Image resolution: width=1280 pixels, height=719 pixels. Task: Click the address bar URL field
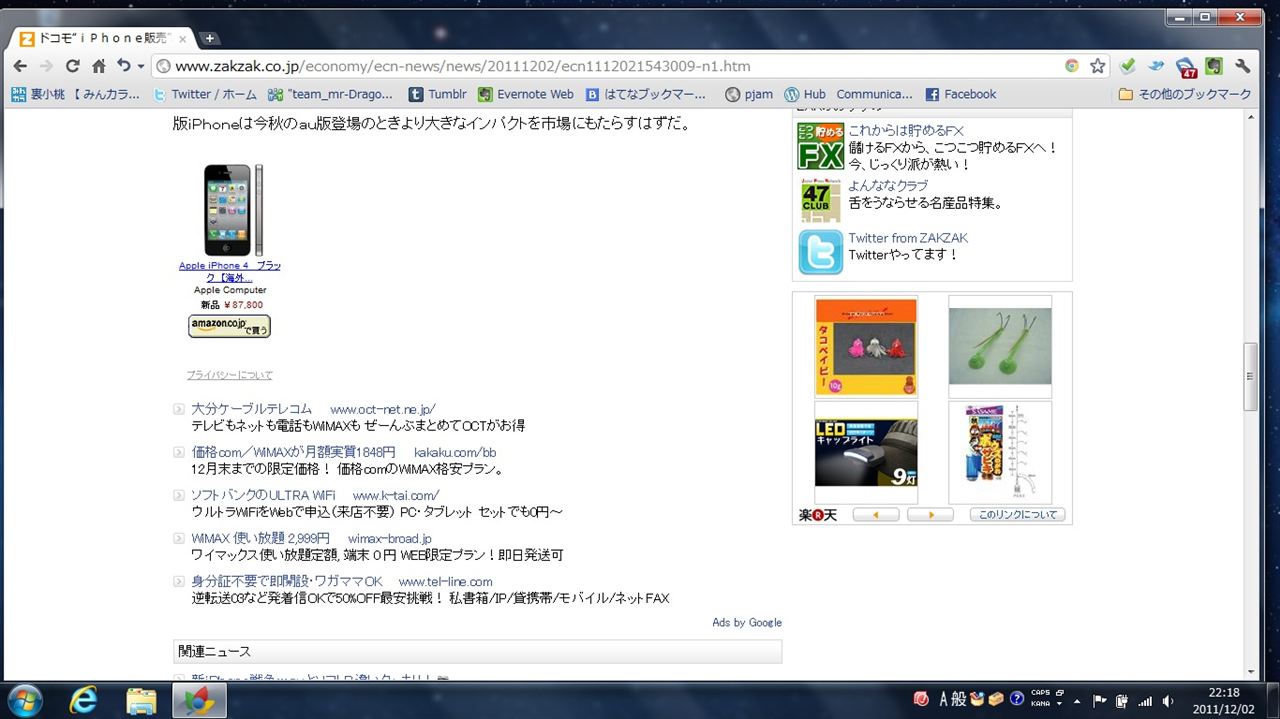point(610,66)
